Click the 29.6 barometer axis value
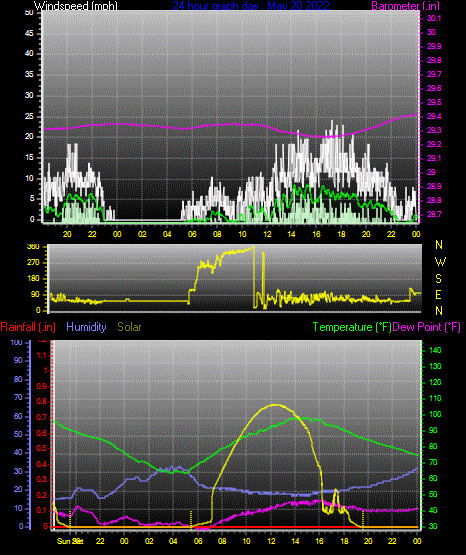 434,88
